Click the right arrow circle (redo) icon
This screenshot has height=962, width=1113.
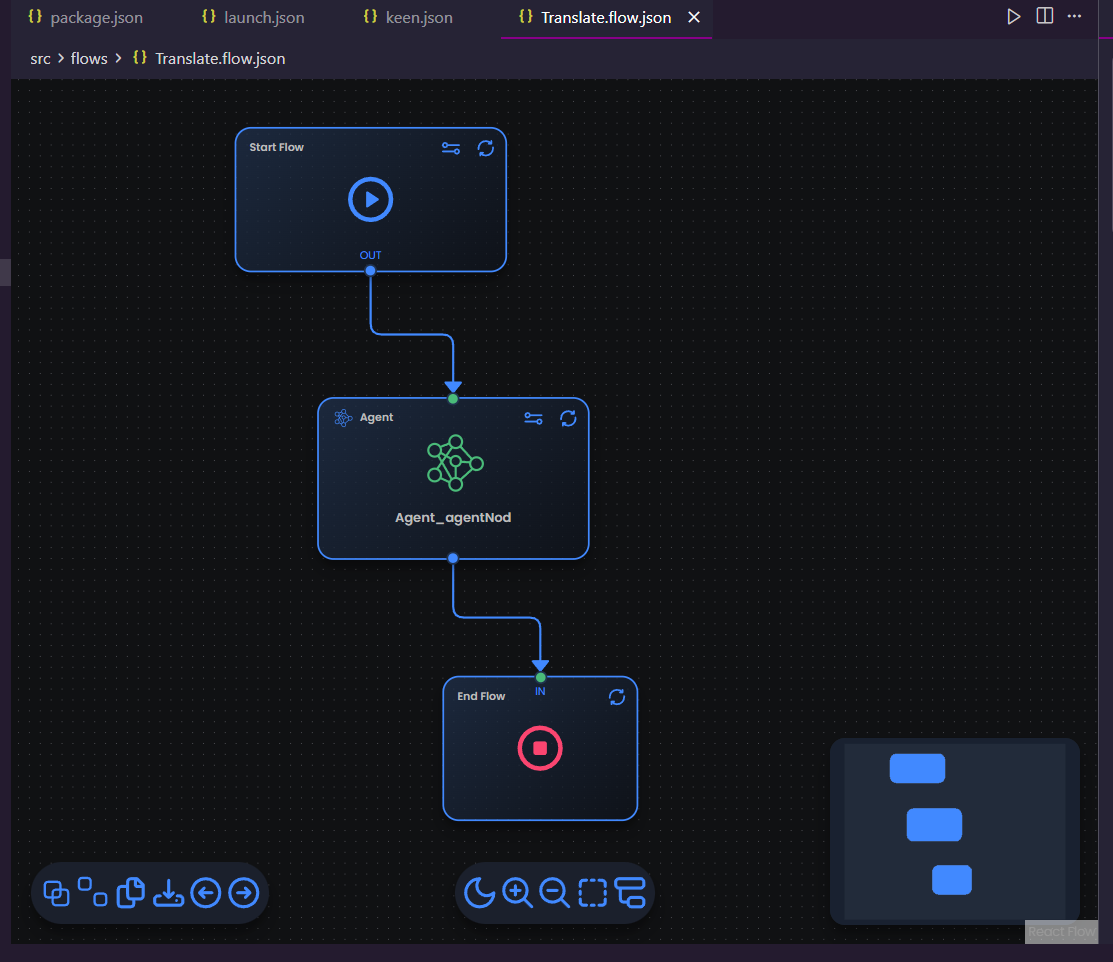point(243,893)
